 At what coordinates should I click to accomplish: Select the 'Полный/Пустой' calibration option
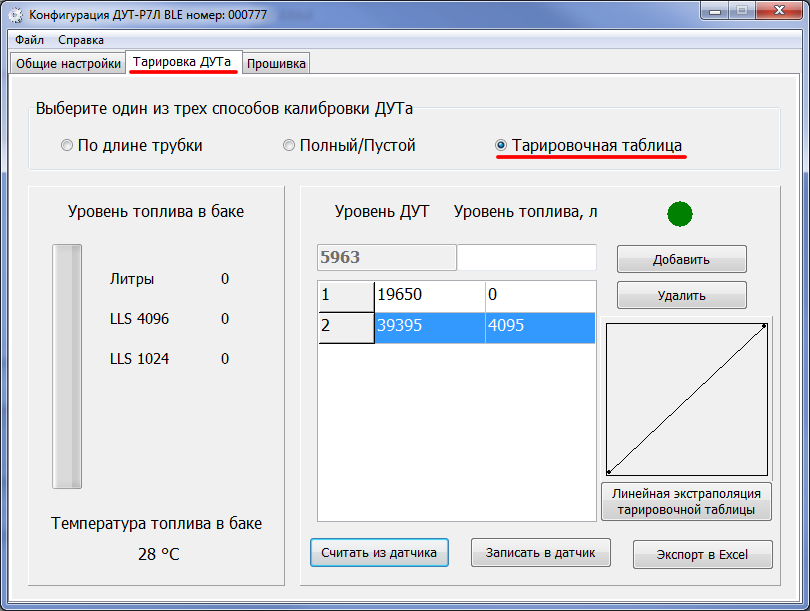[x=349, y=146]
